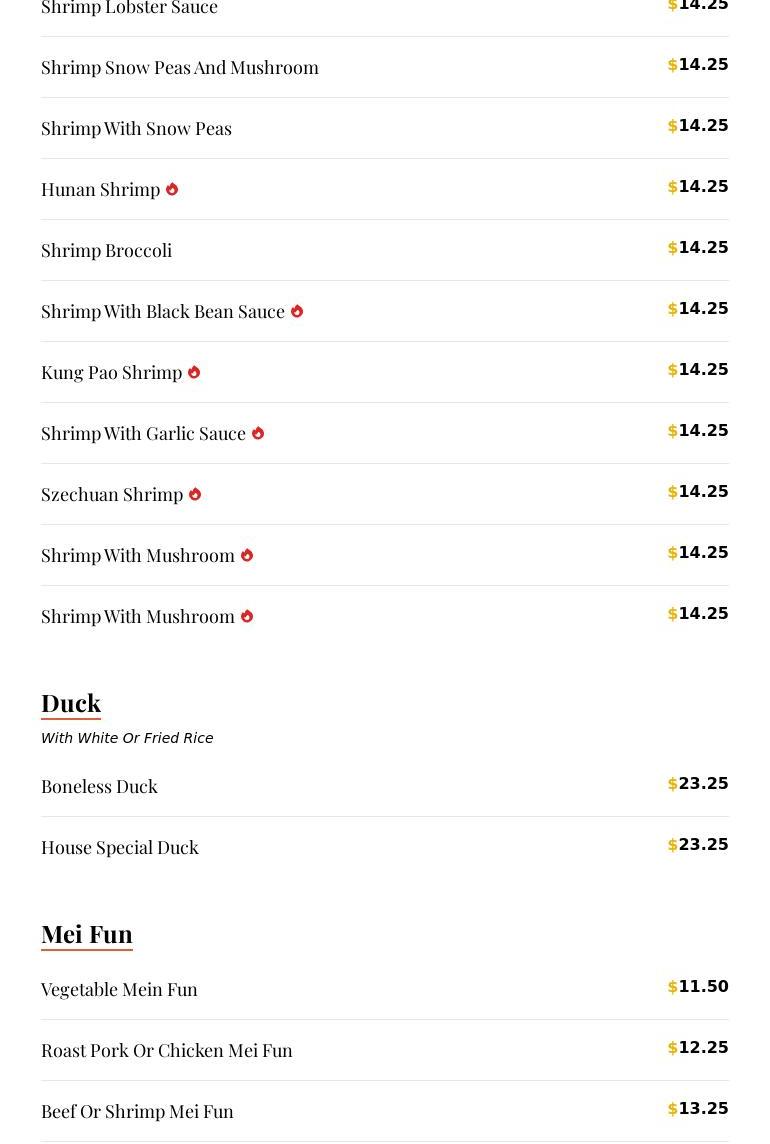The image size is (770, 1144).
Task: Open Roast Pork Or Chicken Mei Fun
Action: point(167,1050)
